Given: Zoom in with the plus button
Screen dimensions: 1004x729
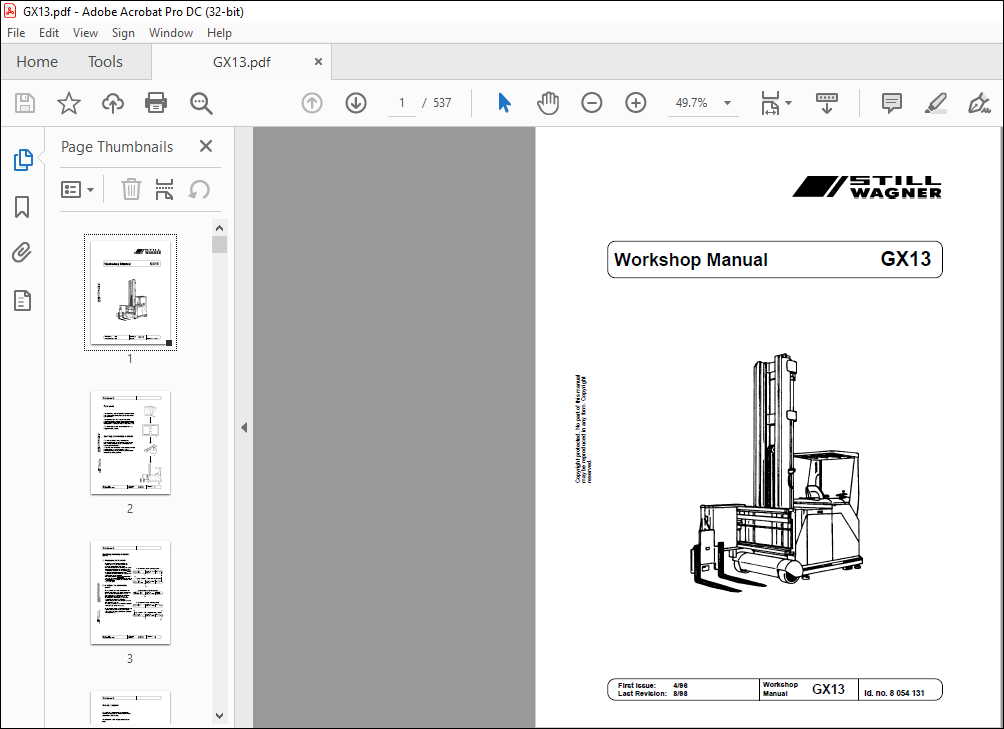Looking at the screenshot, I should click(x=636, y=103).
